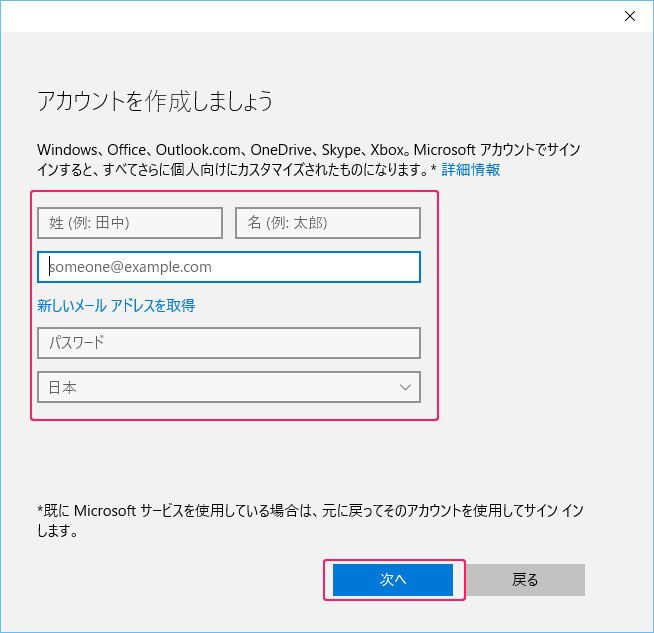
Task: Click the 次へ button
Action: [393, 580]
